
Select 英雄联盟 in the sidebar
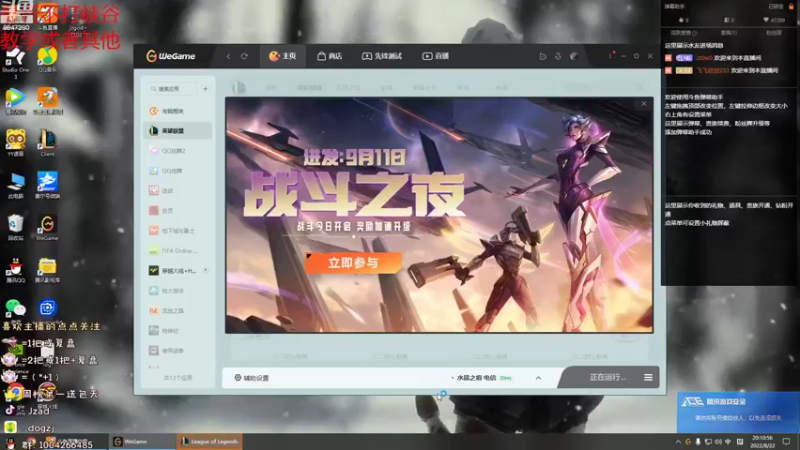click(x=177, y=131)
